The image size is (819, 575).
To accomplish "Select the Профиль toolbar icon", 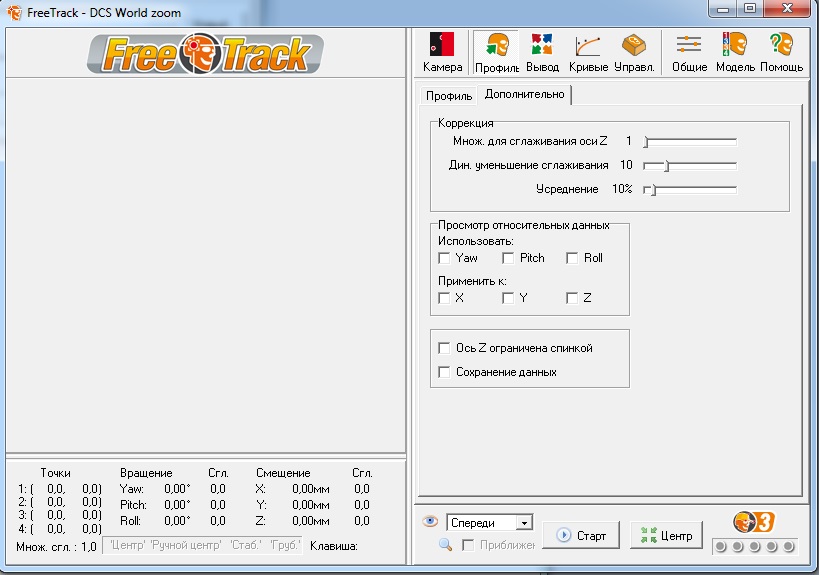I will pyautogui.click(x=496, y=52).
